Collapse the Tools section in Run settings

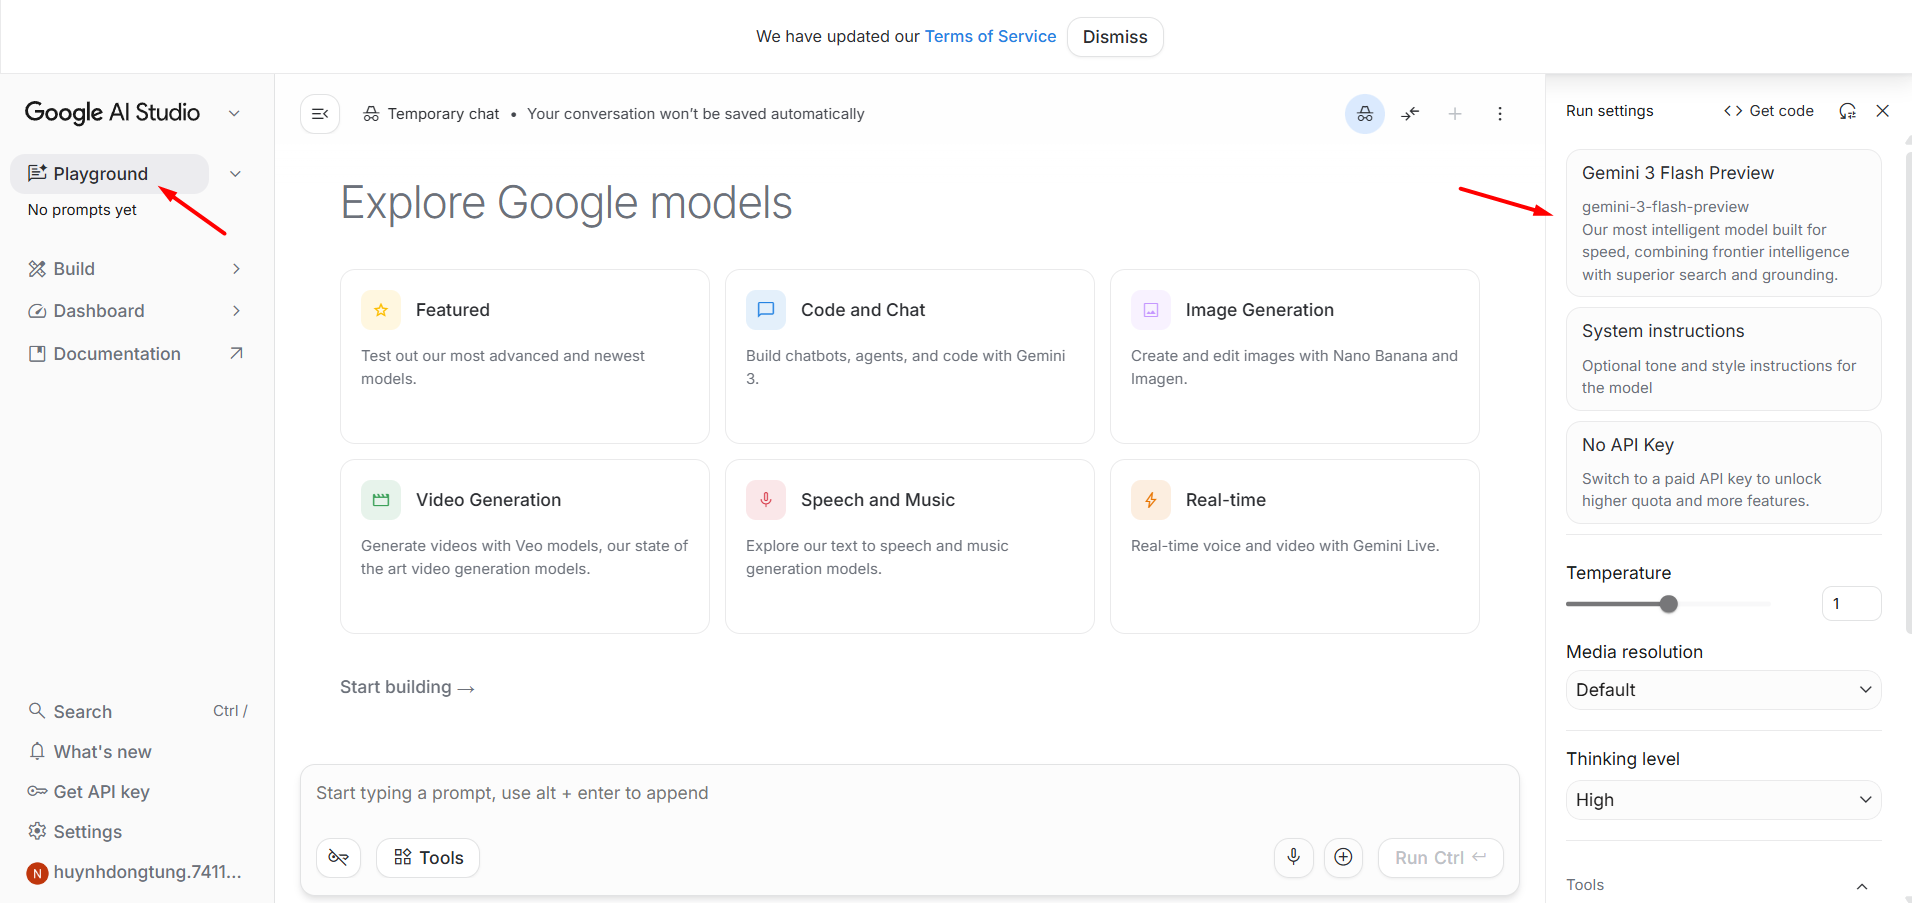point(1861,886)
